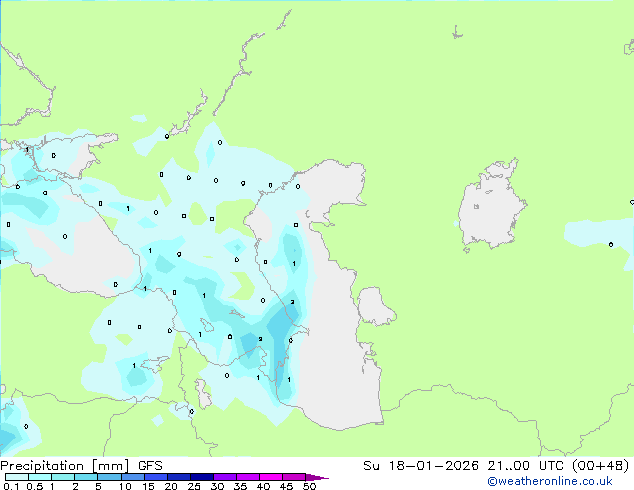Click the 2–5 mm legend color swatch
This screenshot has width=634, height=490.
pos(86,477)
